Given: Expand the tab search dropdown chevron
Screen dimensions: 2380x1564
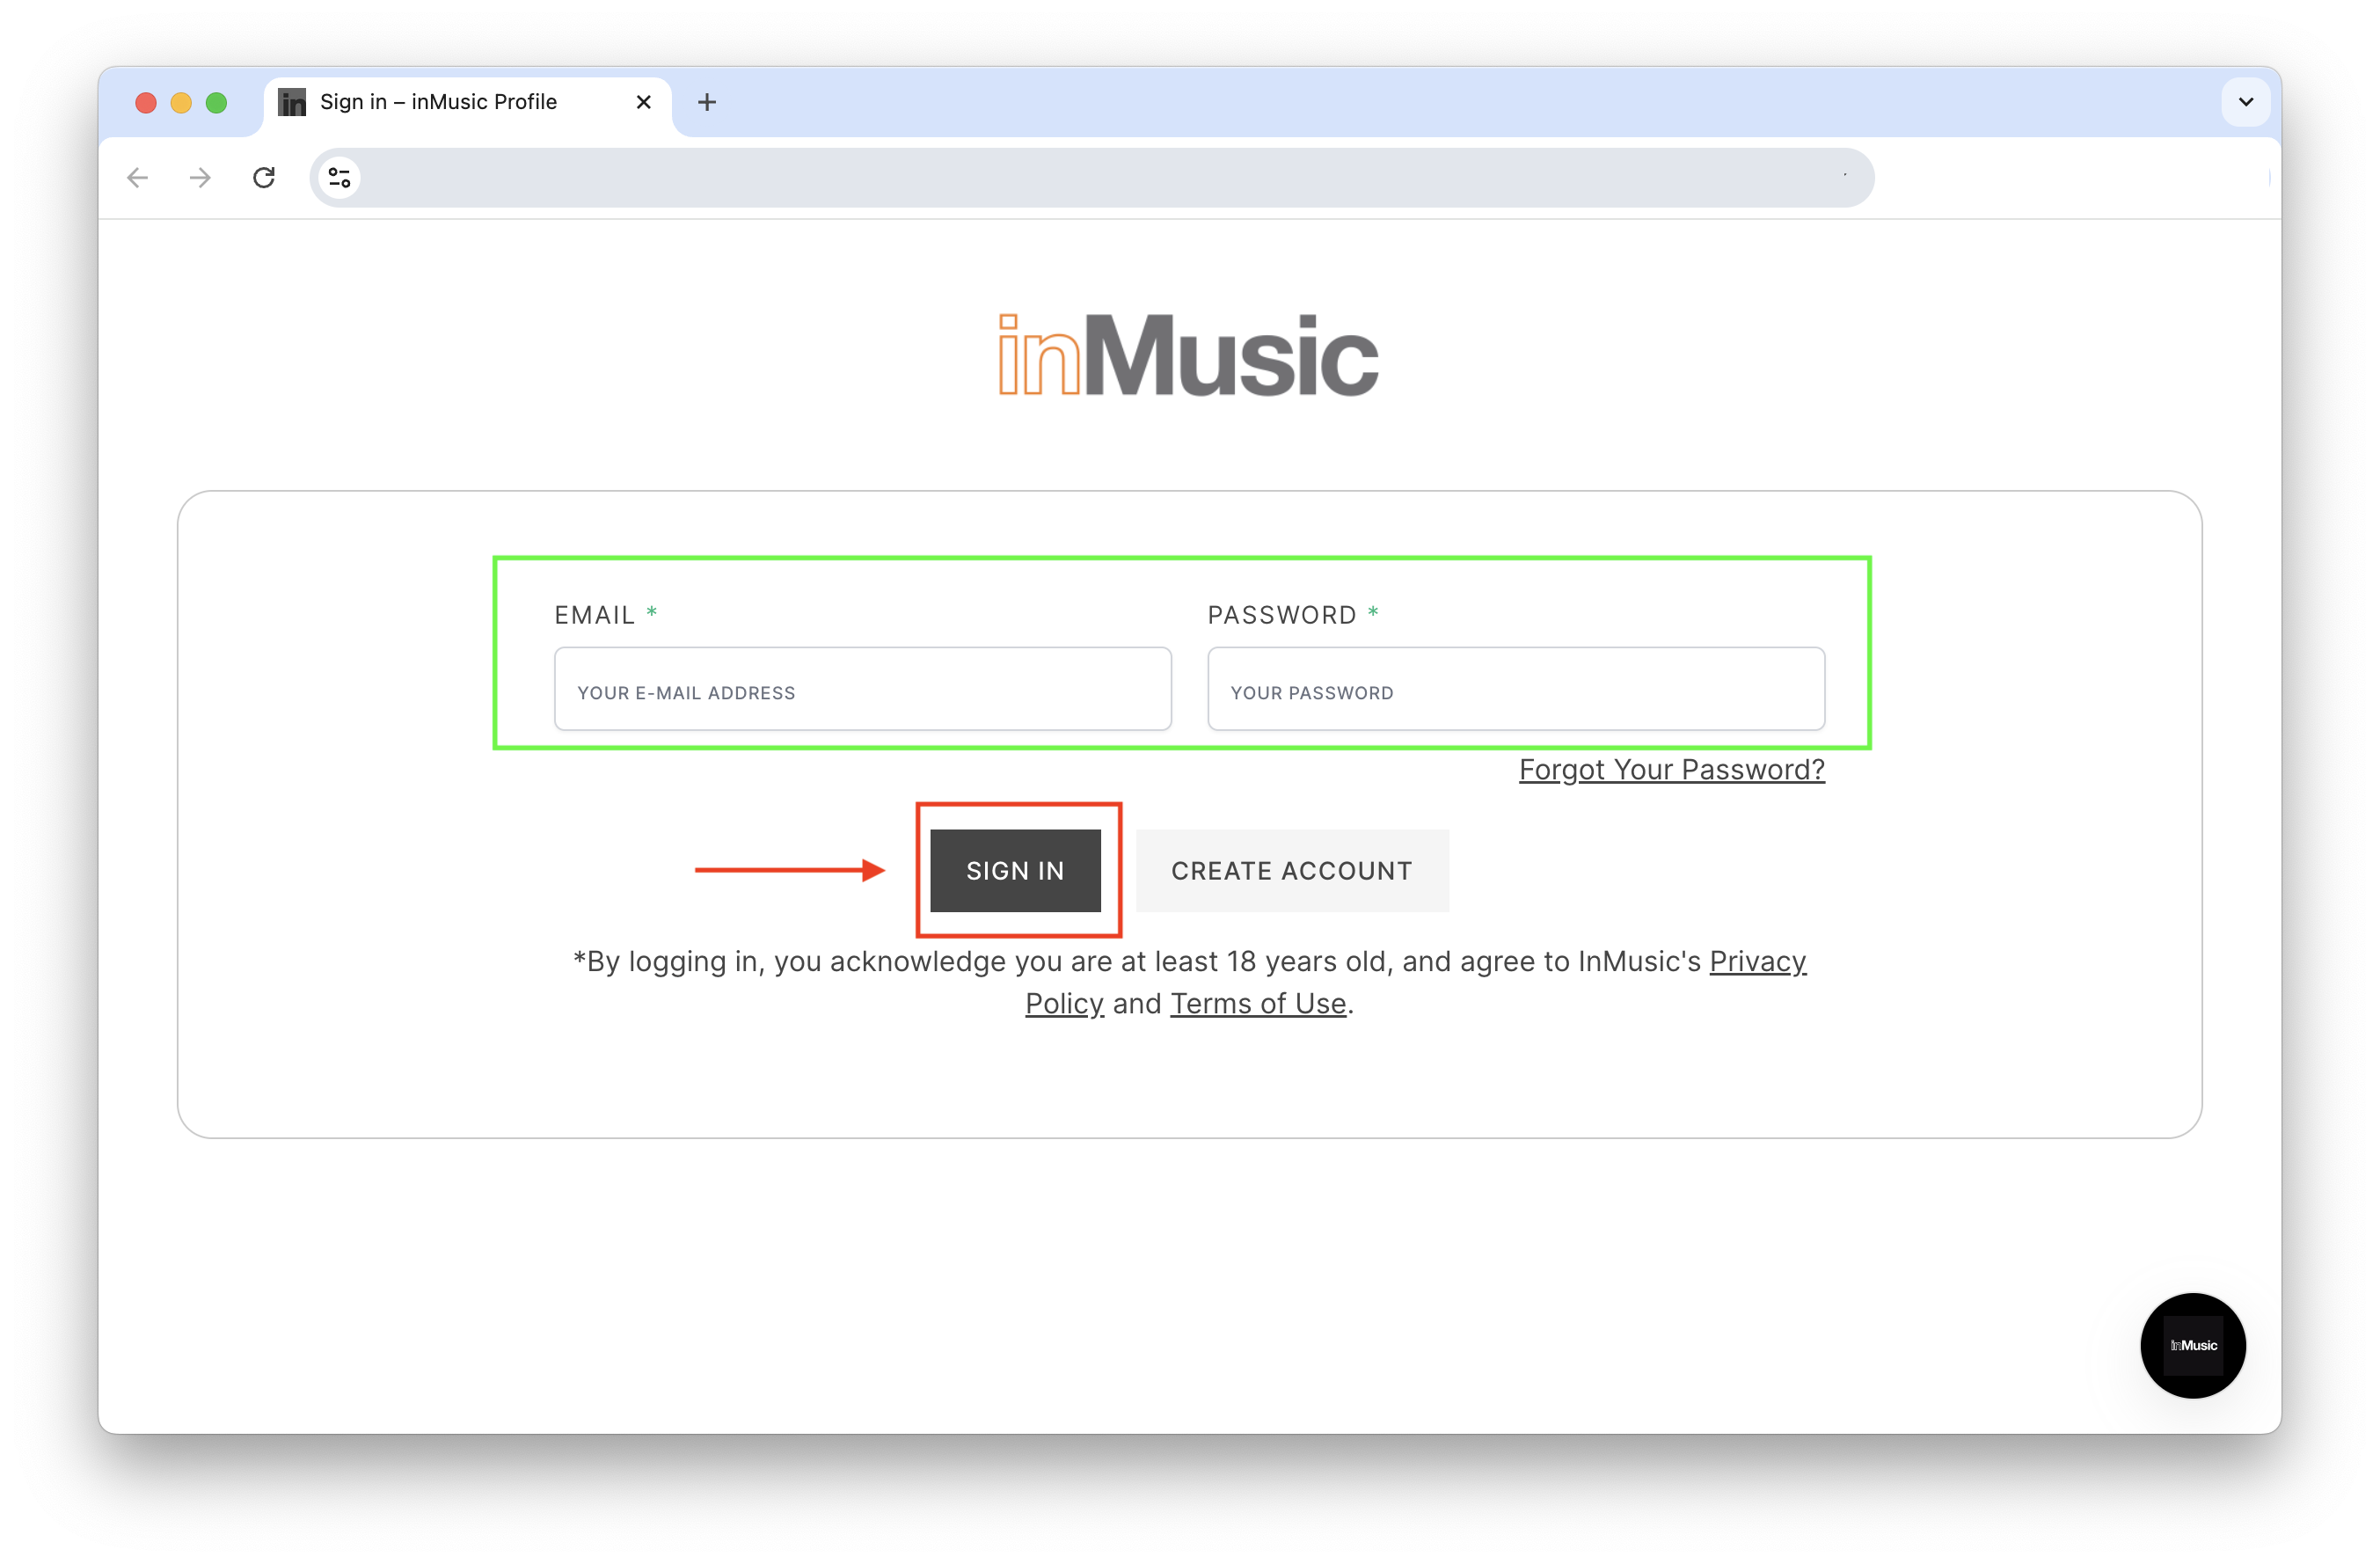Looking at the screenshot, I should click(2246, 102).
